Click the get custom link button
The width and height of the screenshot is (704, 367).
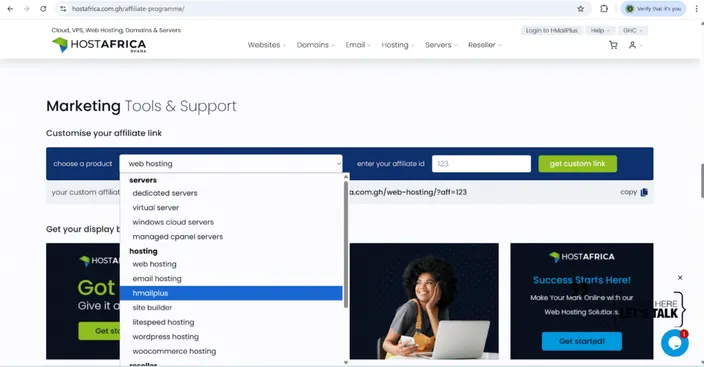[x=577, y=164]
